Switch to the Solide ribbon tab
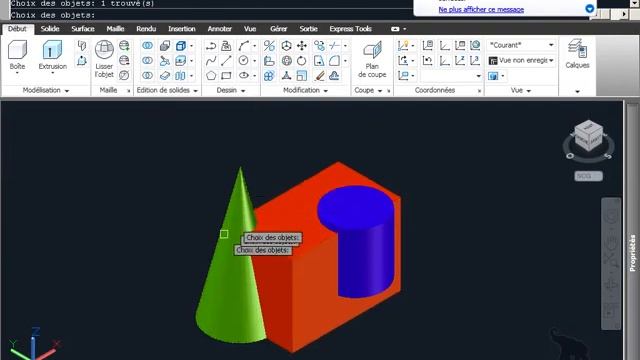Screen dimensions: 640x360 coord(50,29)
